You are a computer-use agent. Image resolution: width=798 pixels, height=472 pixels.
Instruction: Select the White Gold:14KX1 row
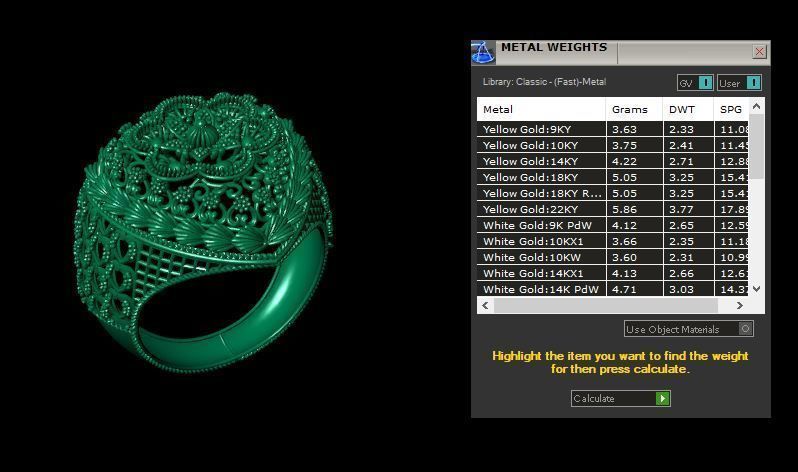(613, 273)
